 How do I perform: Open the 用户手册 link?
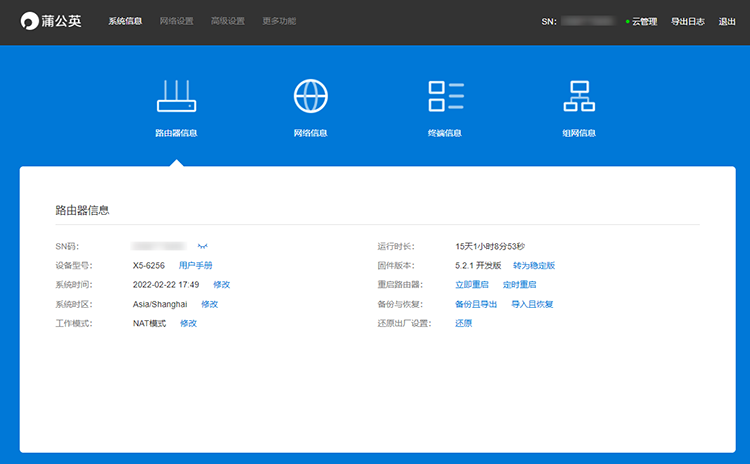click(x=195, y=265)
